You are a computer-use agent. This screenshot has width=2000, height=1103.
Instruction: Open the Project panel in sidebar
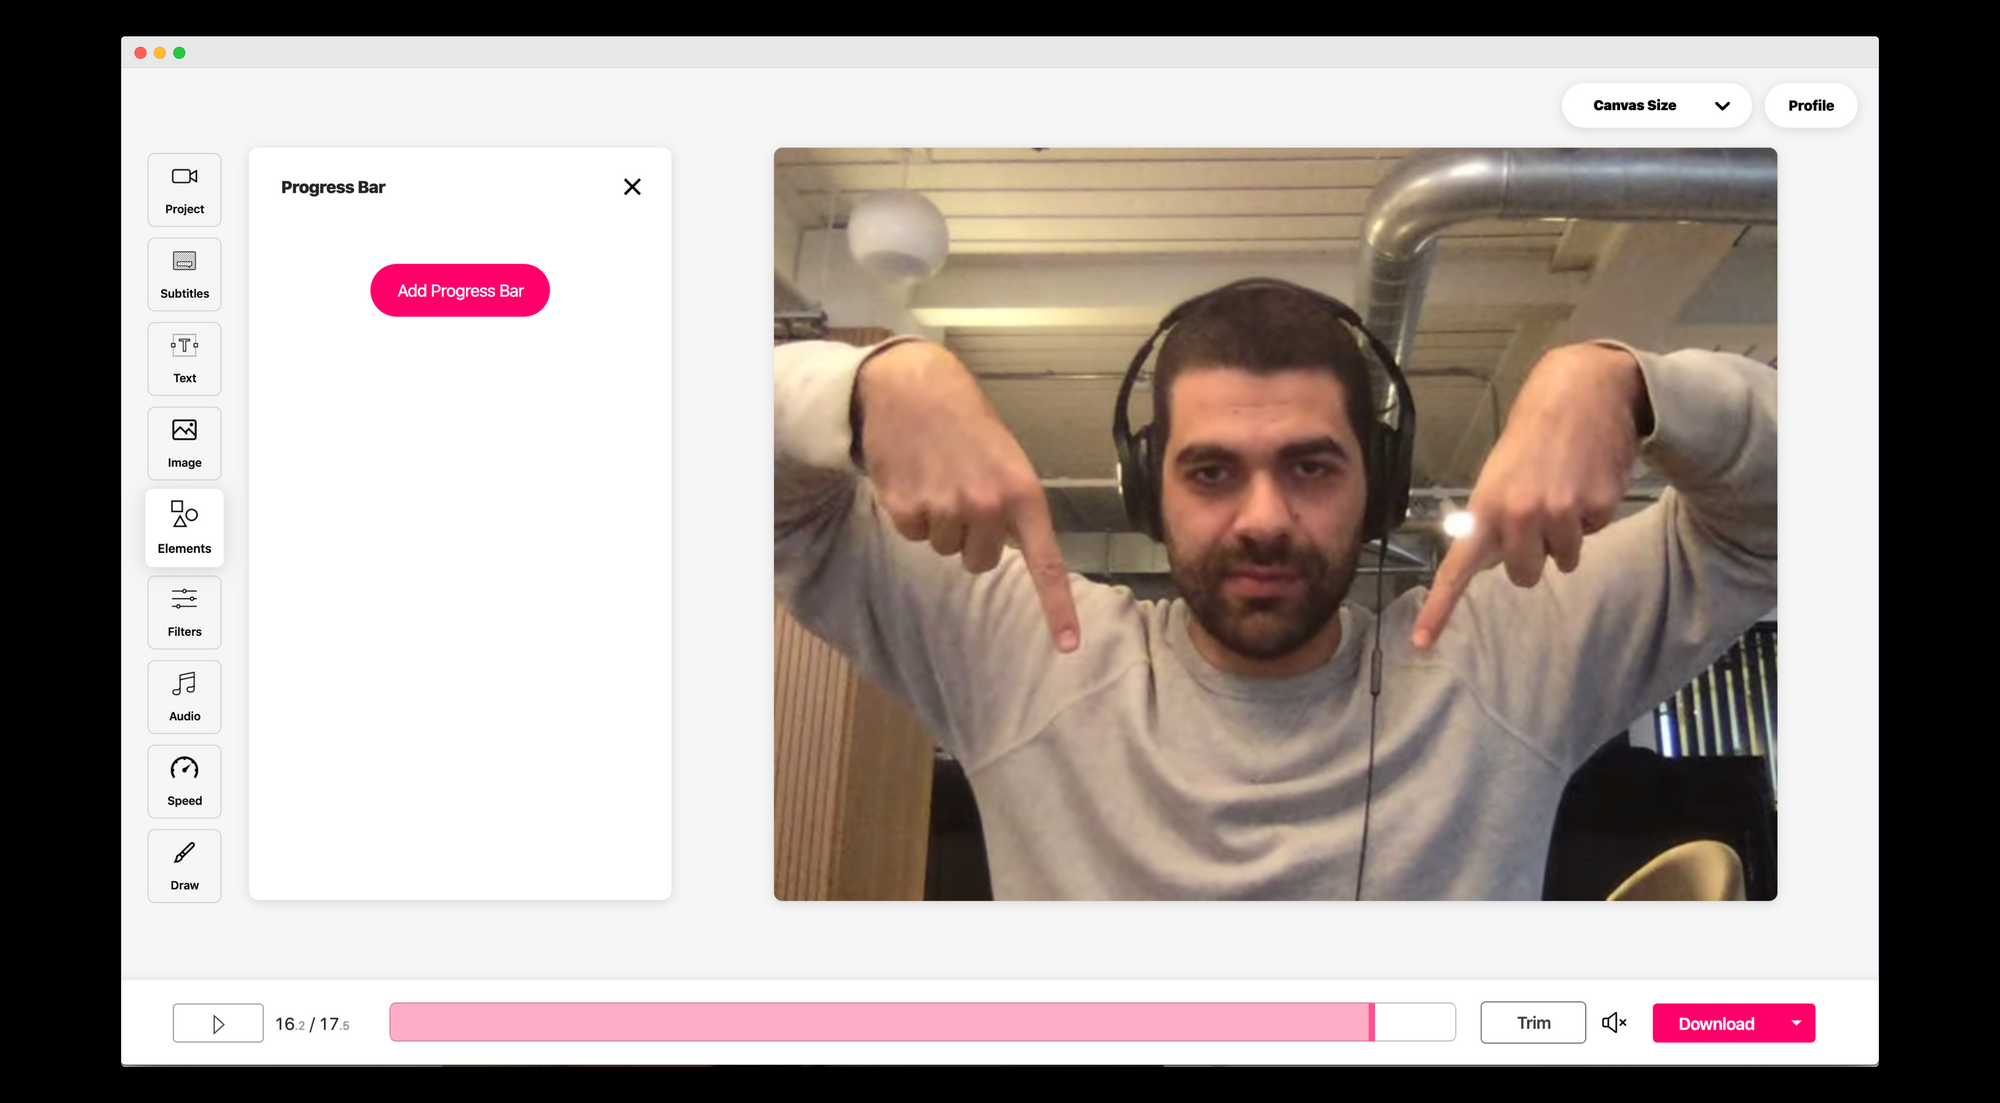pos(184,190)
